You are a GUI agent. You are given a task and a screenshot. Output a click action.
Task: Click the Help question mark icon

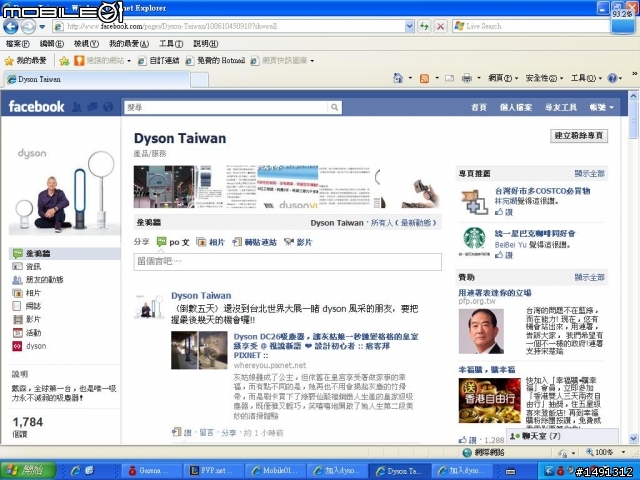point(612,78)
